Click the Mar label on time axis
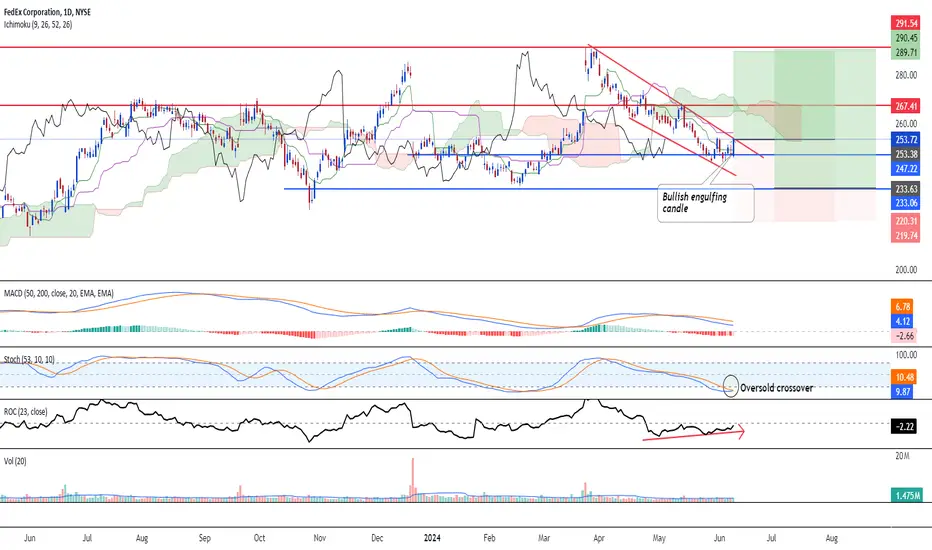 coord(543,538)
